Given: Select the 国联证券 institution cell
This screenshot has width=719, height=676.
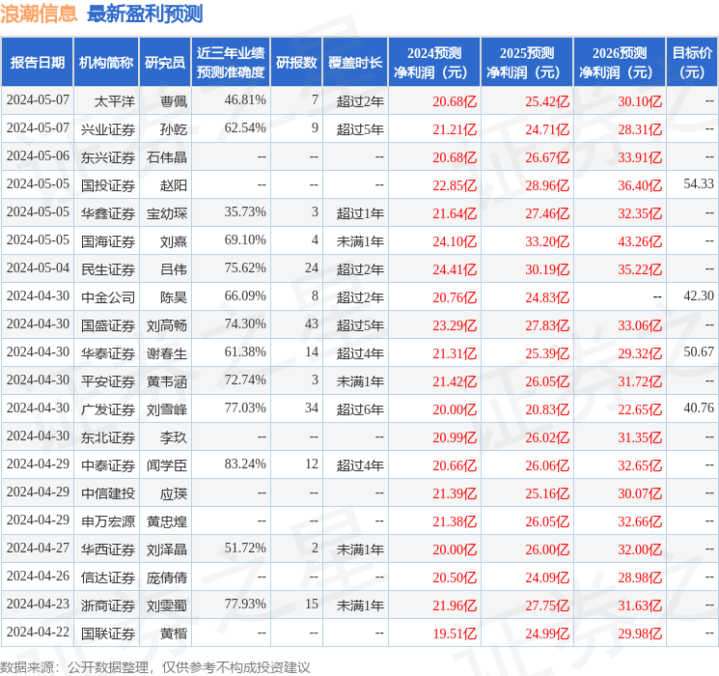Looking at the screenshot, I should tap(108, 633).
